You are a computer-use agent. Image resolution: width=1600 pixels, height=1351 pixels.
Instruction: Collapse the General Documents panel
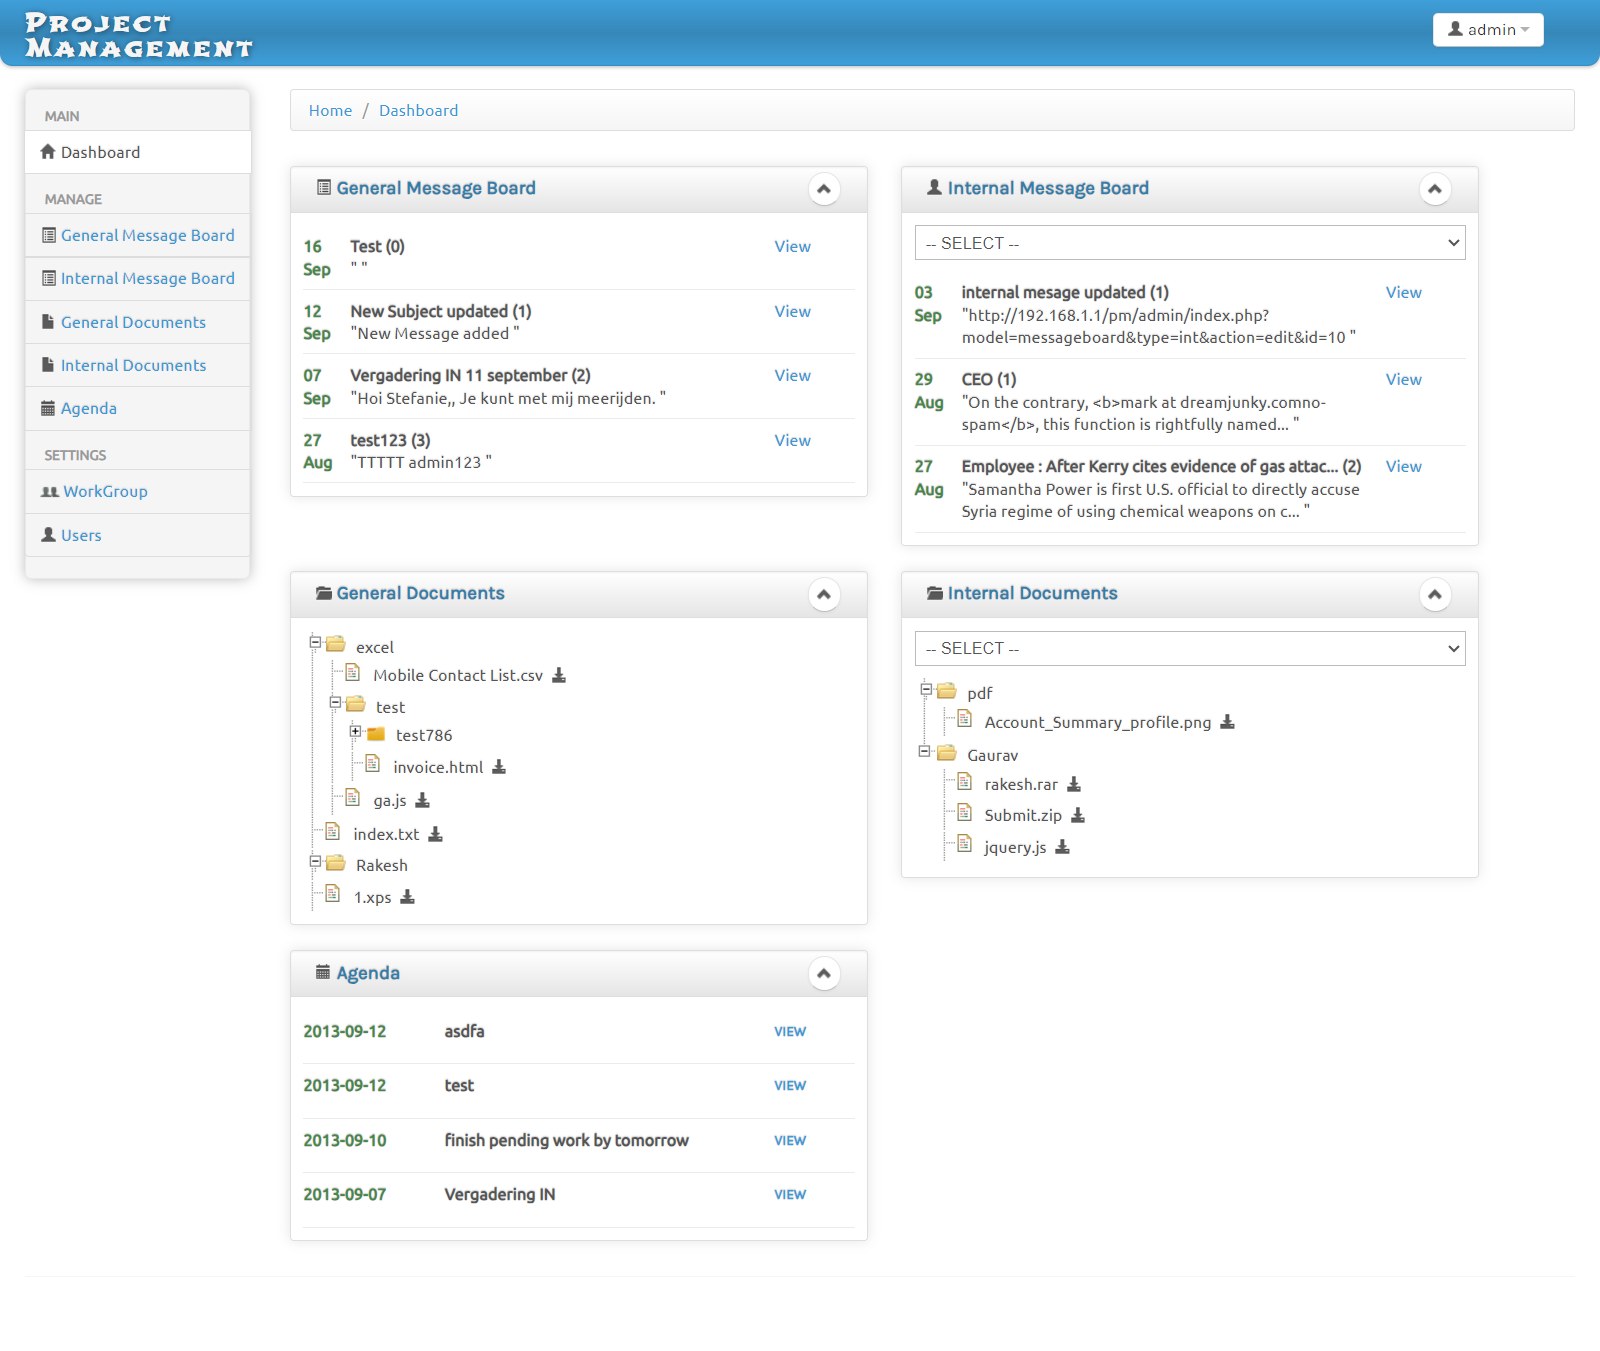coord(824,595)
